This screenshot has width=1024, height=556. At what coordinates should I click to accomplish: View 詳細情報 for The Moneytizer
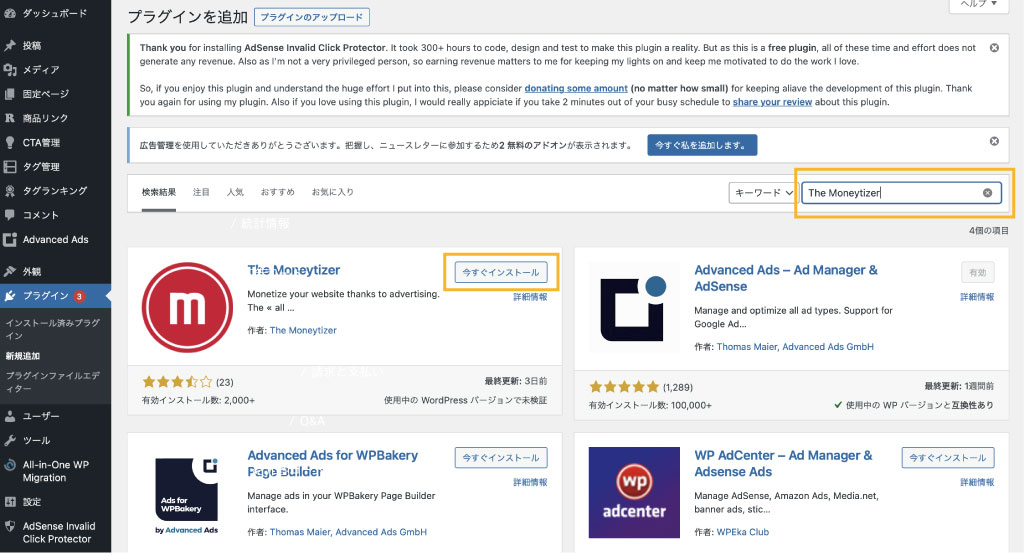point(530,297)
